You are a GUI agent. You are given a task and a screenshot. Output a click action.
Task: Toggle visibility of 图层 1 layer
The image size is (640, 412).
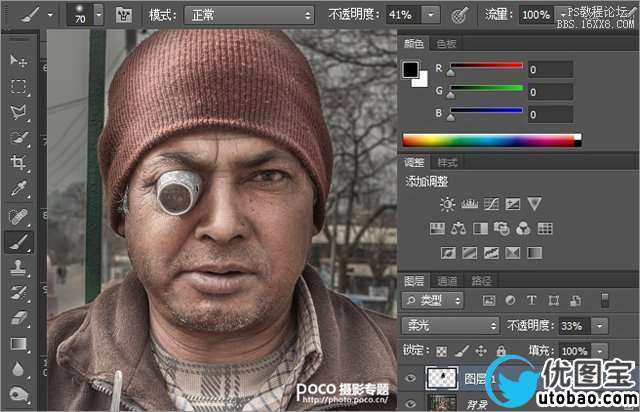(410, 377)
